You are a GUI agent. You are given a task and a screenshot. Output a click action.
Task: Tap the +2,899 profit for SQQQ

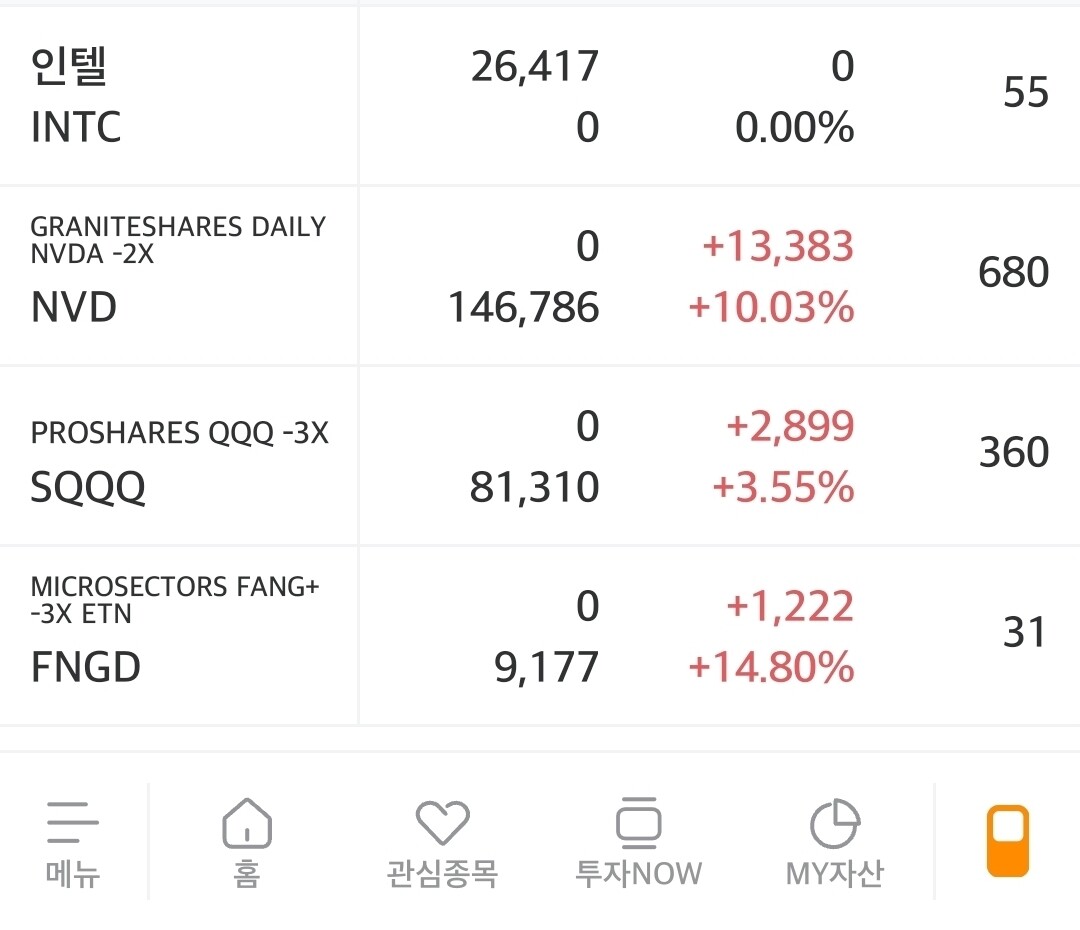point(790,427)
